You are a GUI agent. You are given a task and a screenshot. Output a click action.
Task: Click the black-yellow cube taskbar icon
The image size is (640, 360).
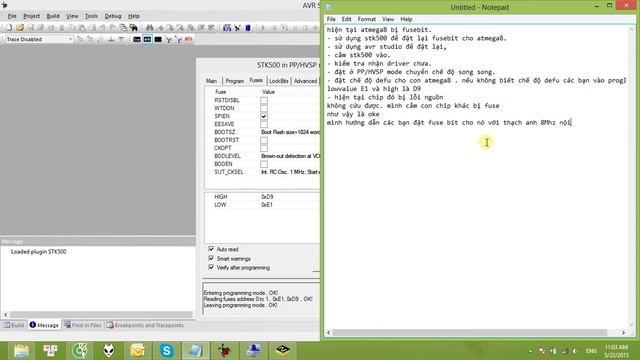pos(282,351)
